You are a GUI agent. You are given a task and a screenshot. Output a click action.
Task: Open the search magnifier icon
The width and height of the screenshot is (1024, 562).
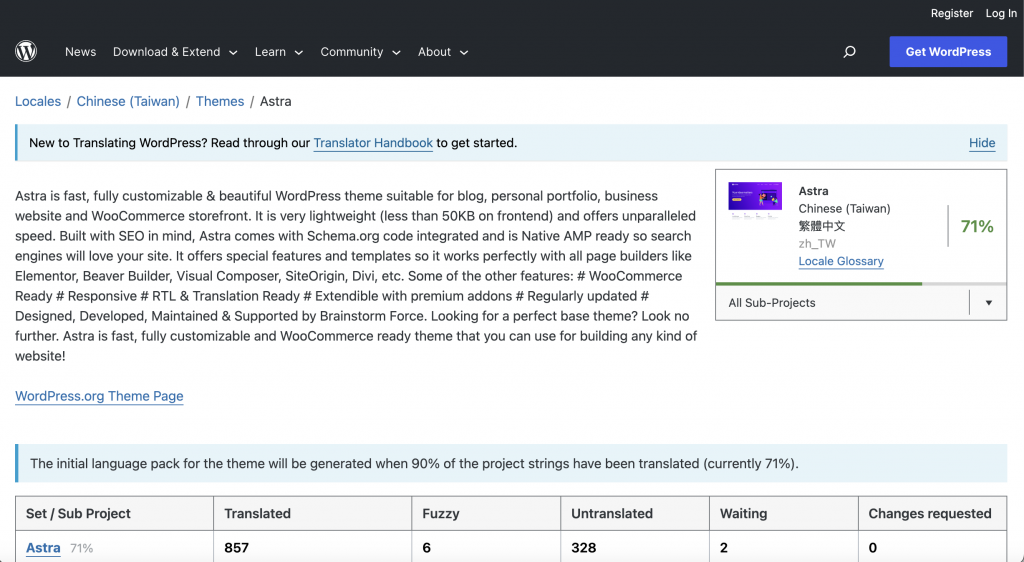click(x=849, y=52)
